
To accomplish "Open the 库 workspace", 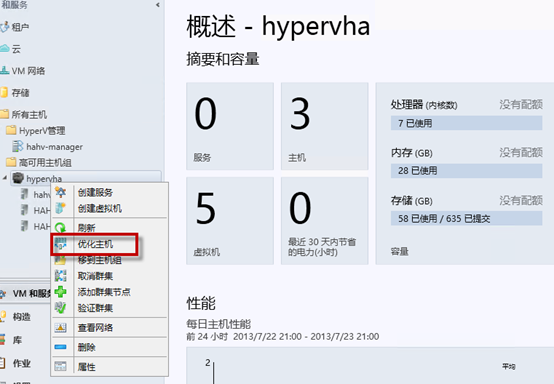I will coord(17,340).
